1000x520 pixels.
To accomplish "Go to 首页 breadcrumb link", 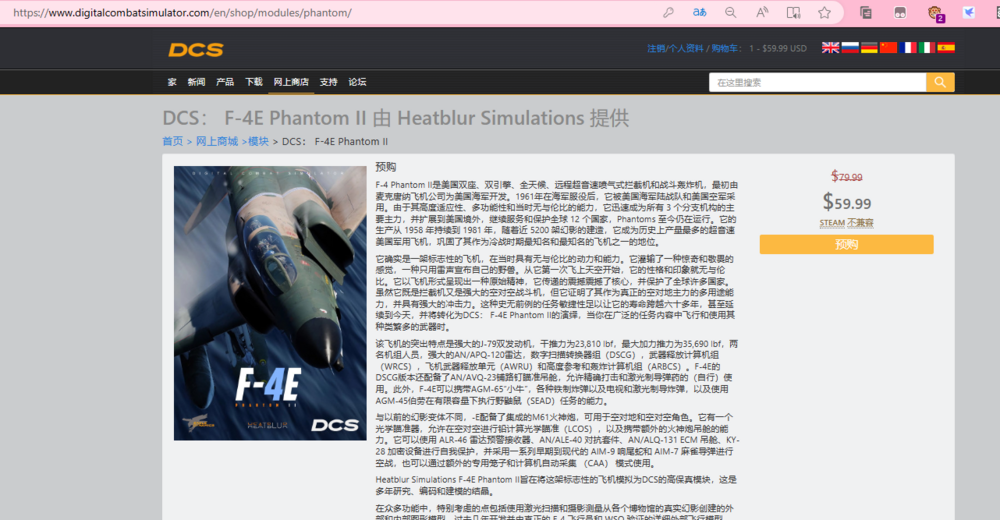I will click(173, 141).
